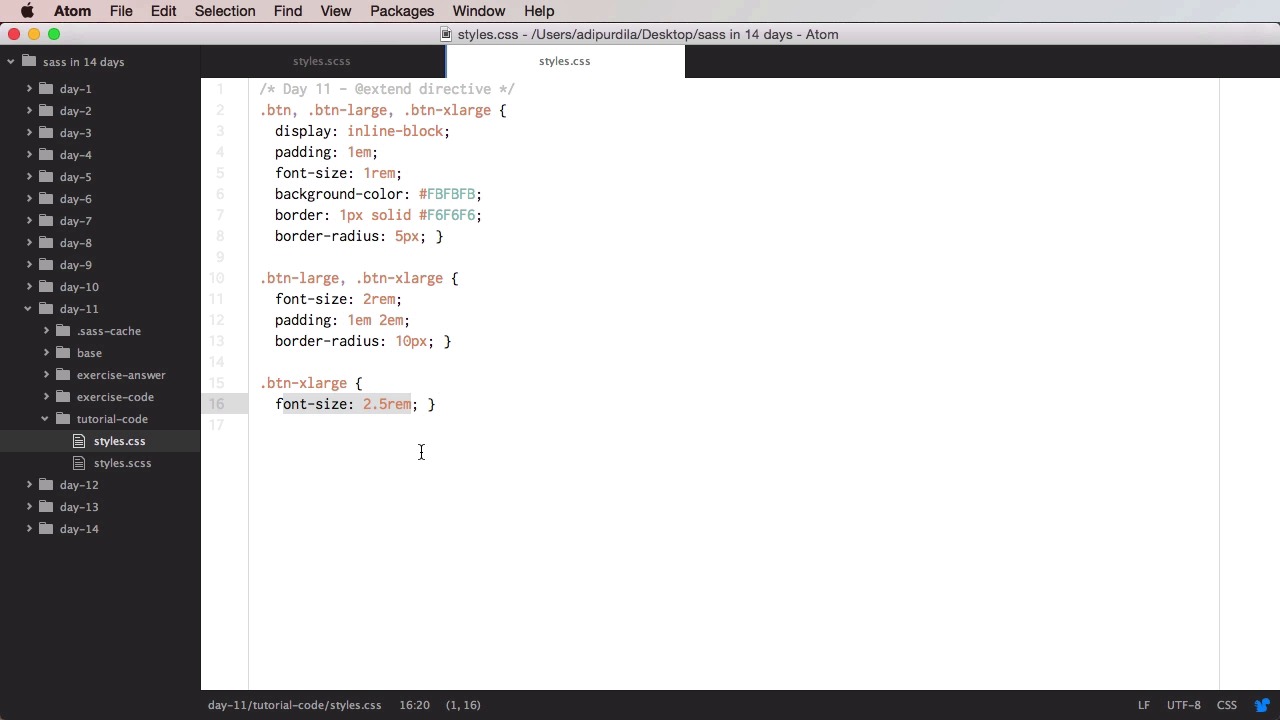Click the base folder icon

click(63, 353)
